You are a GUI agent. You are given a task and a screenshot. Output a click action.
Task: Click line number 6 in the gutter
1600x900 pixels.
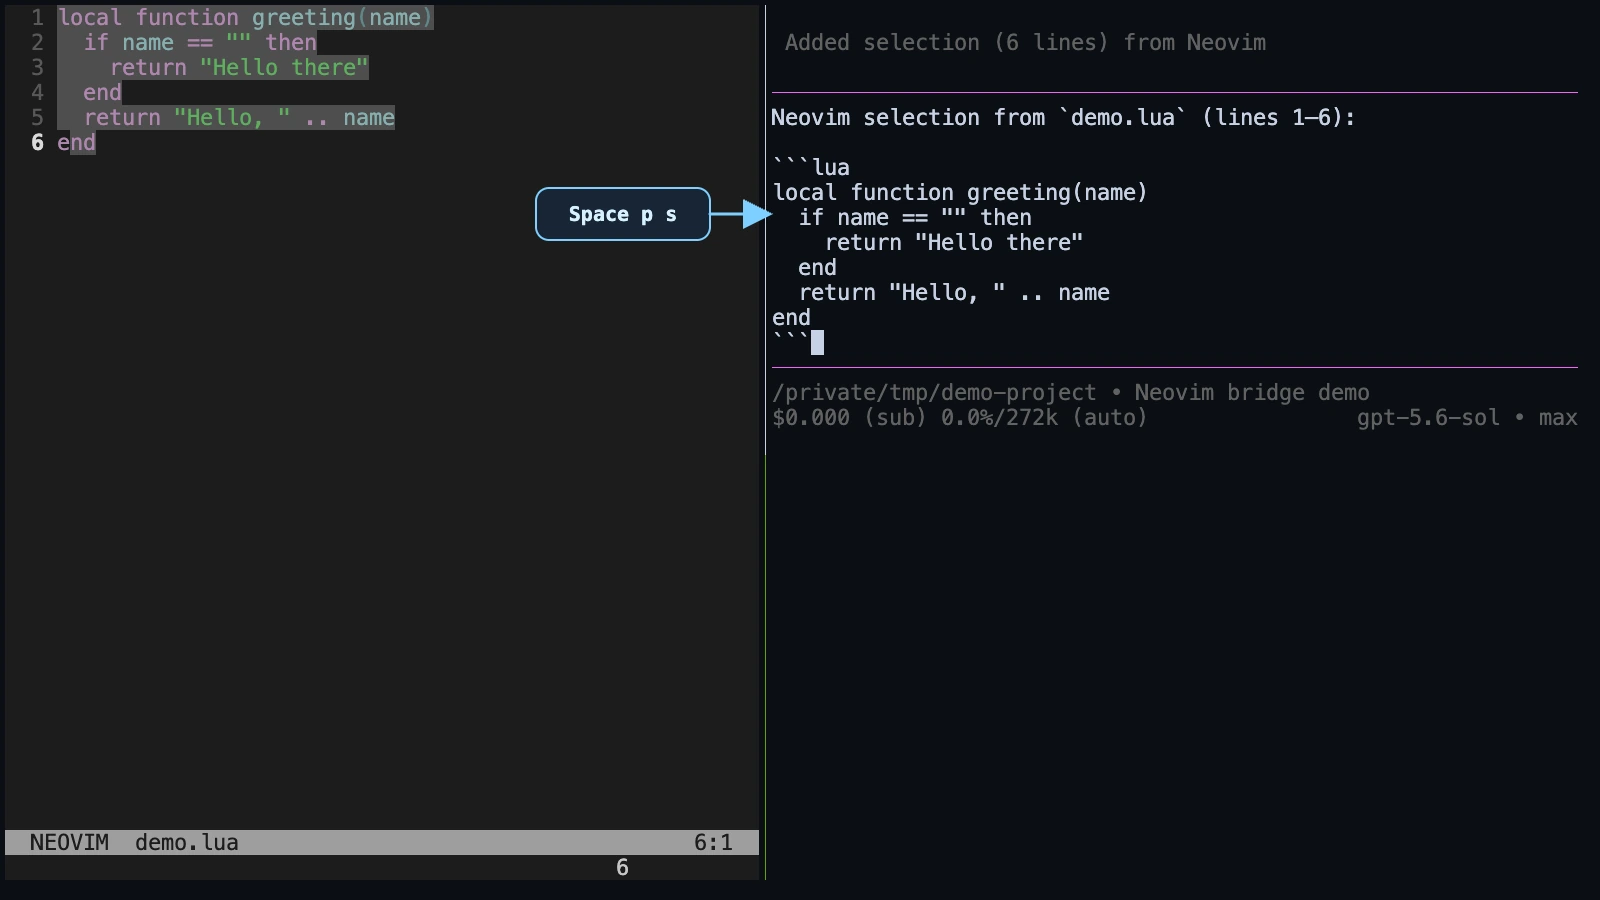(37, 143)
